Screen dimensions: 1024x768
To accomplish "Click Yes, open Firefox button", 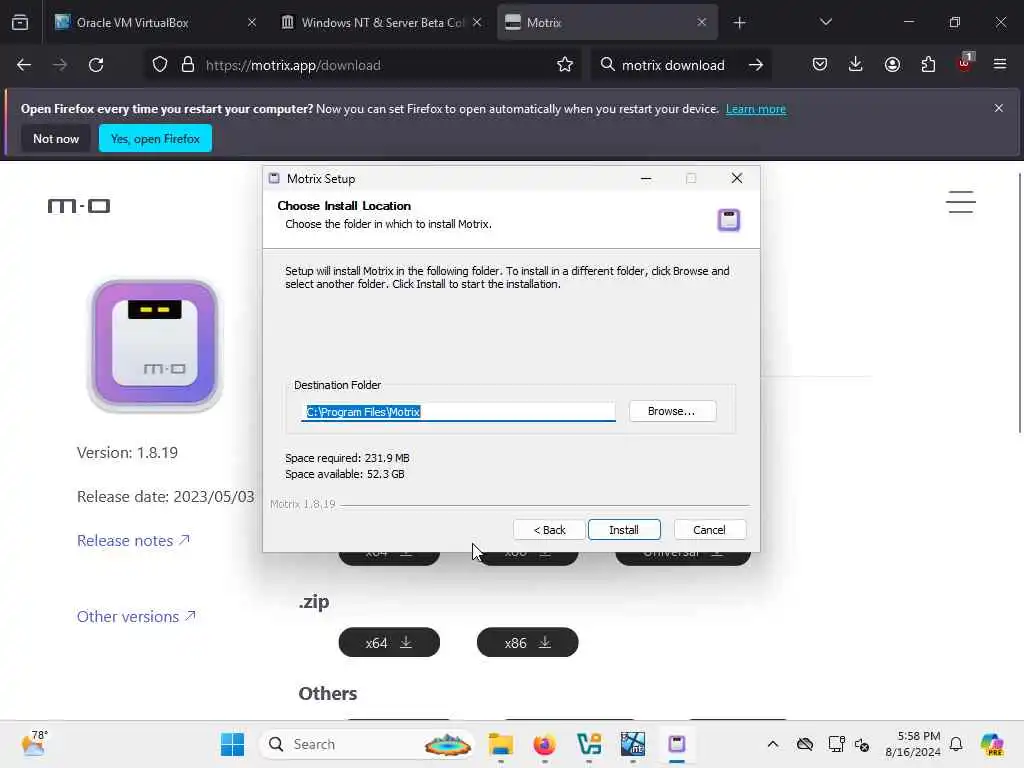I will coord(155,138).
